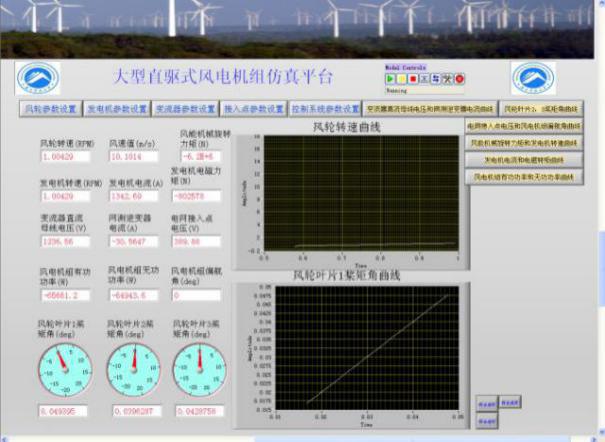The width and height of the screenshot is (605, 442).
Task: Click the tools icon in Model Controls
Action: (448, 78)
